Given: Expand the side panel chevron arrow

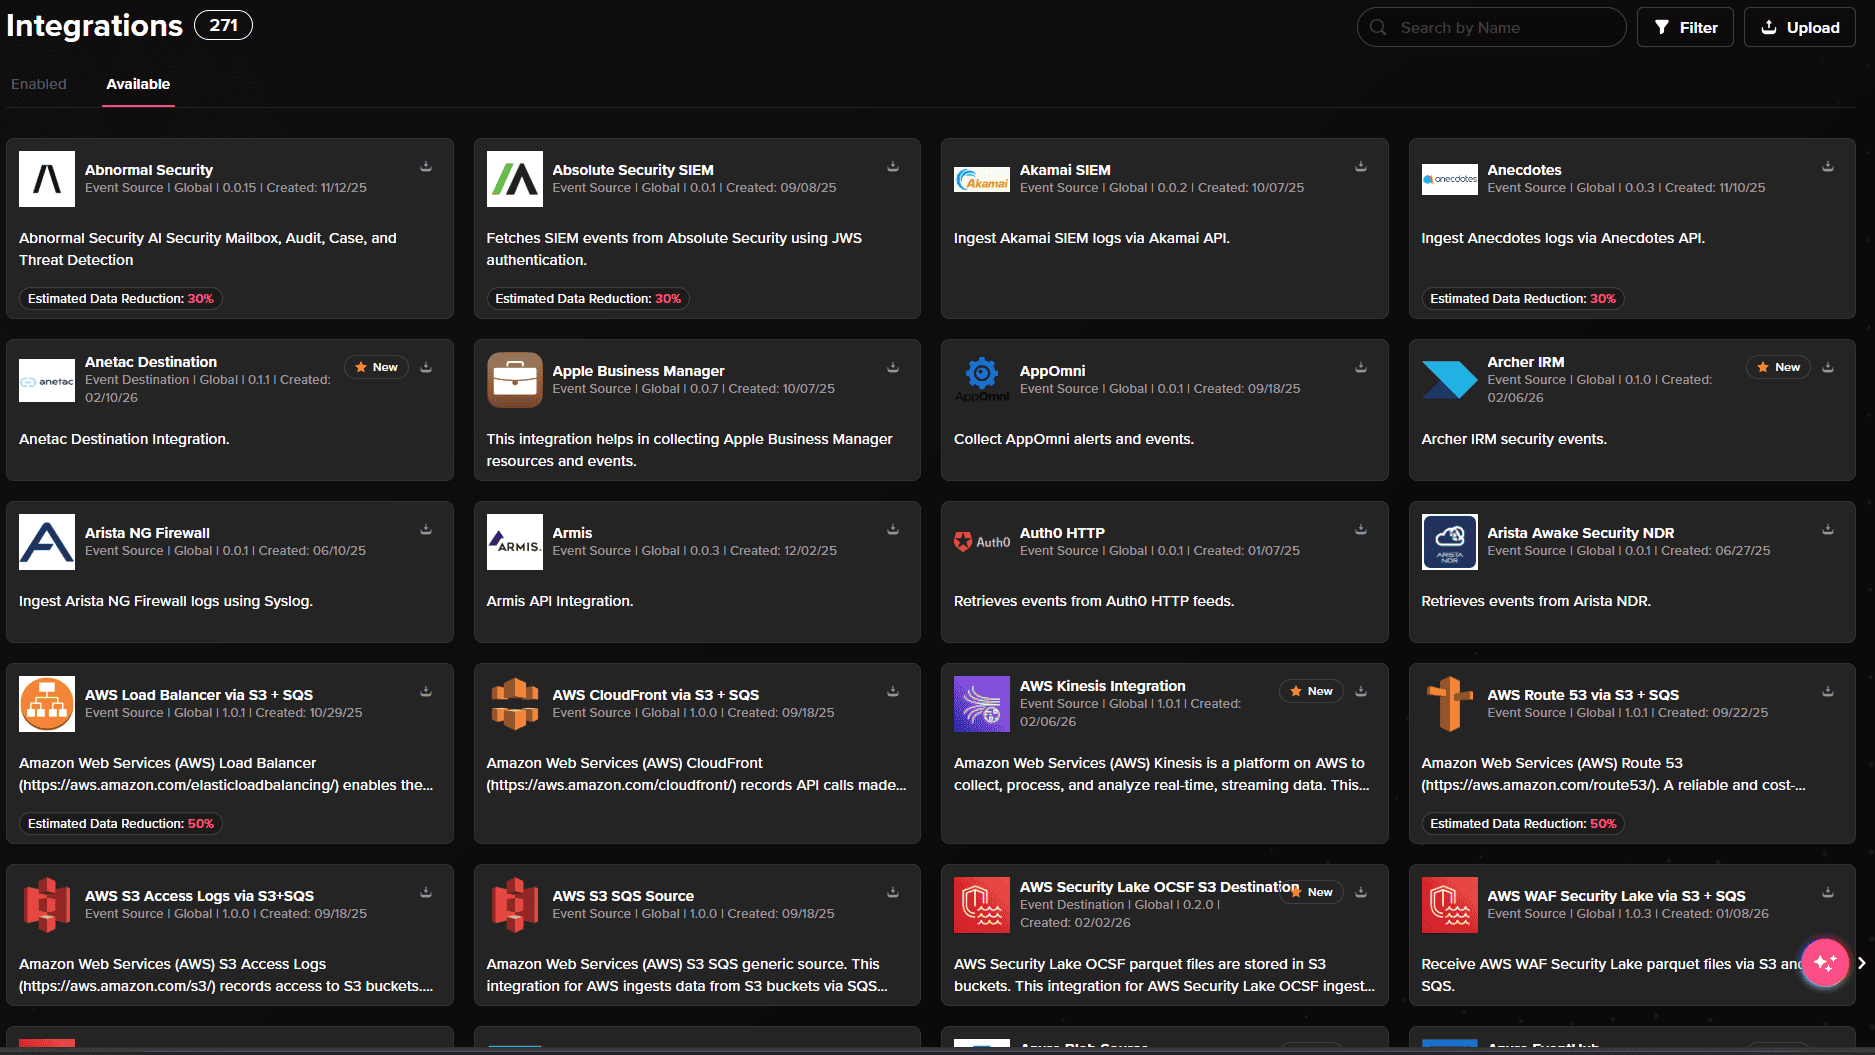Looking at the screenshot, I should tap(1861, 963).
